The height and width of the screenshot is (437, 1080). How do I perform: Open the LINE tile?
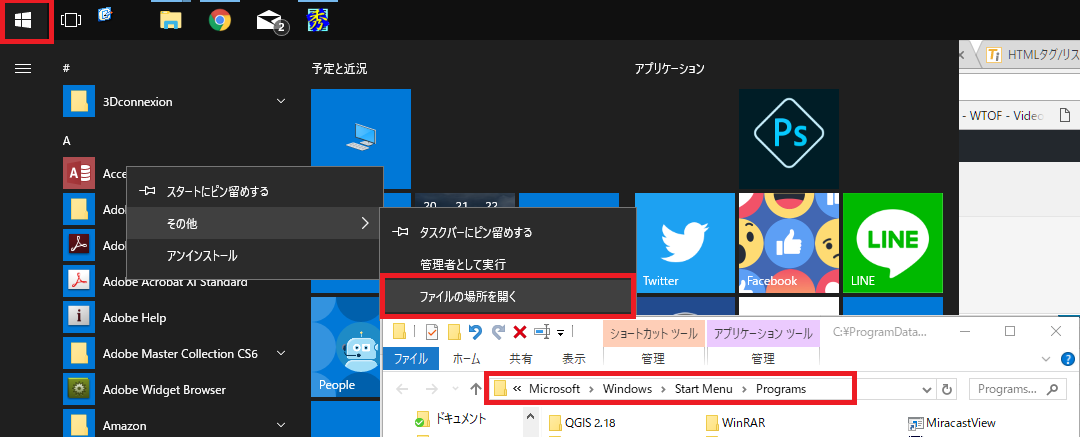[893, 243]
